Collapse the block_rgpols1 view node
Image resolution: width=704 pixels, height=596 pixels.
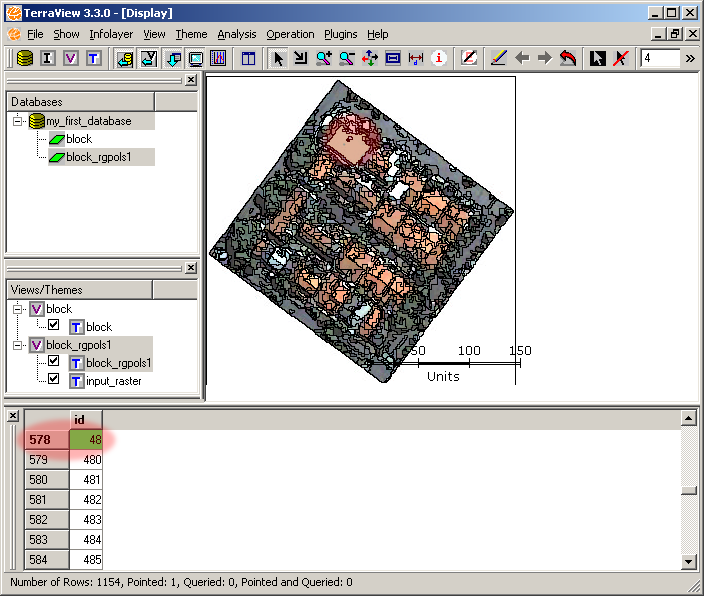[18, 345]
